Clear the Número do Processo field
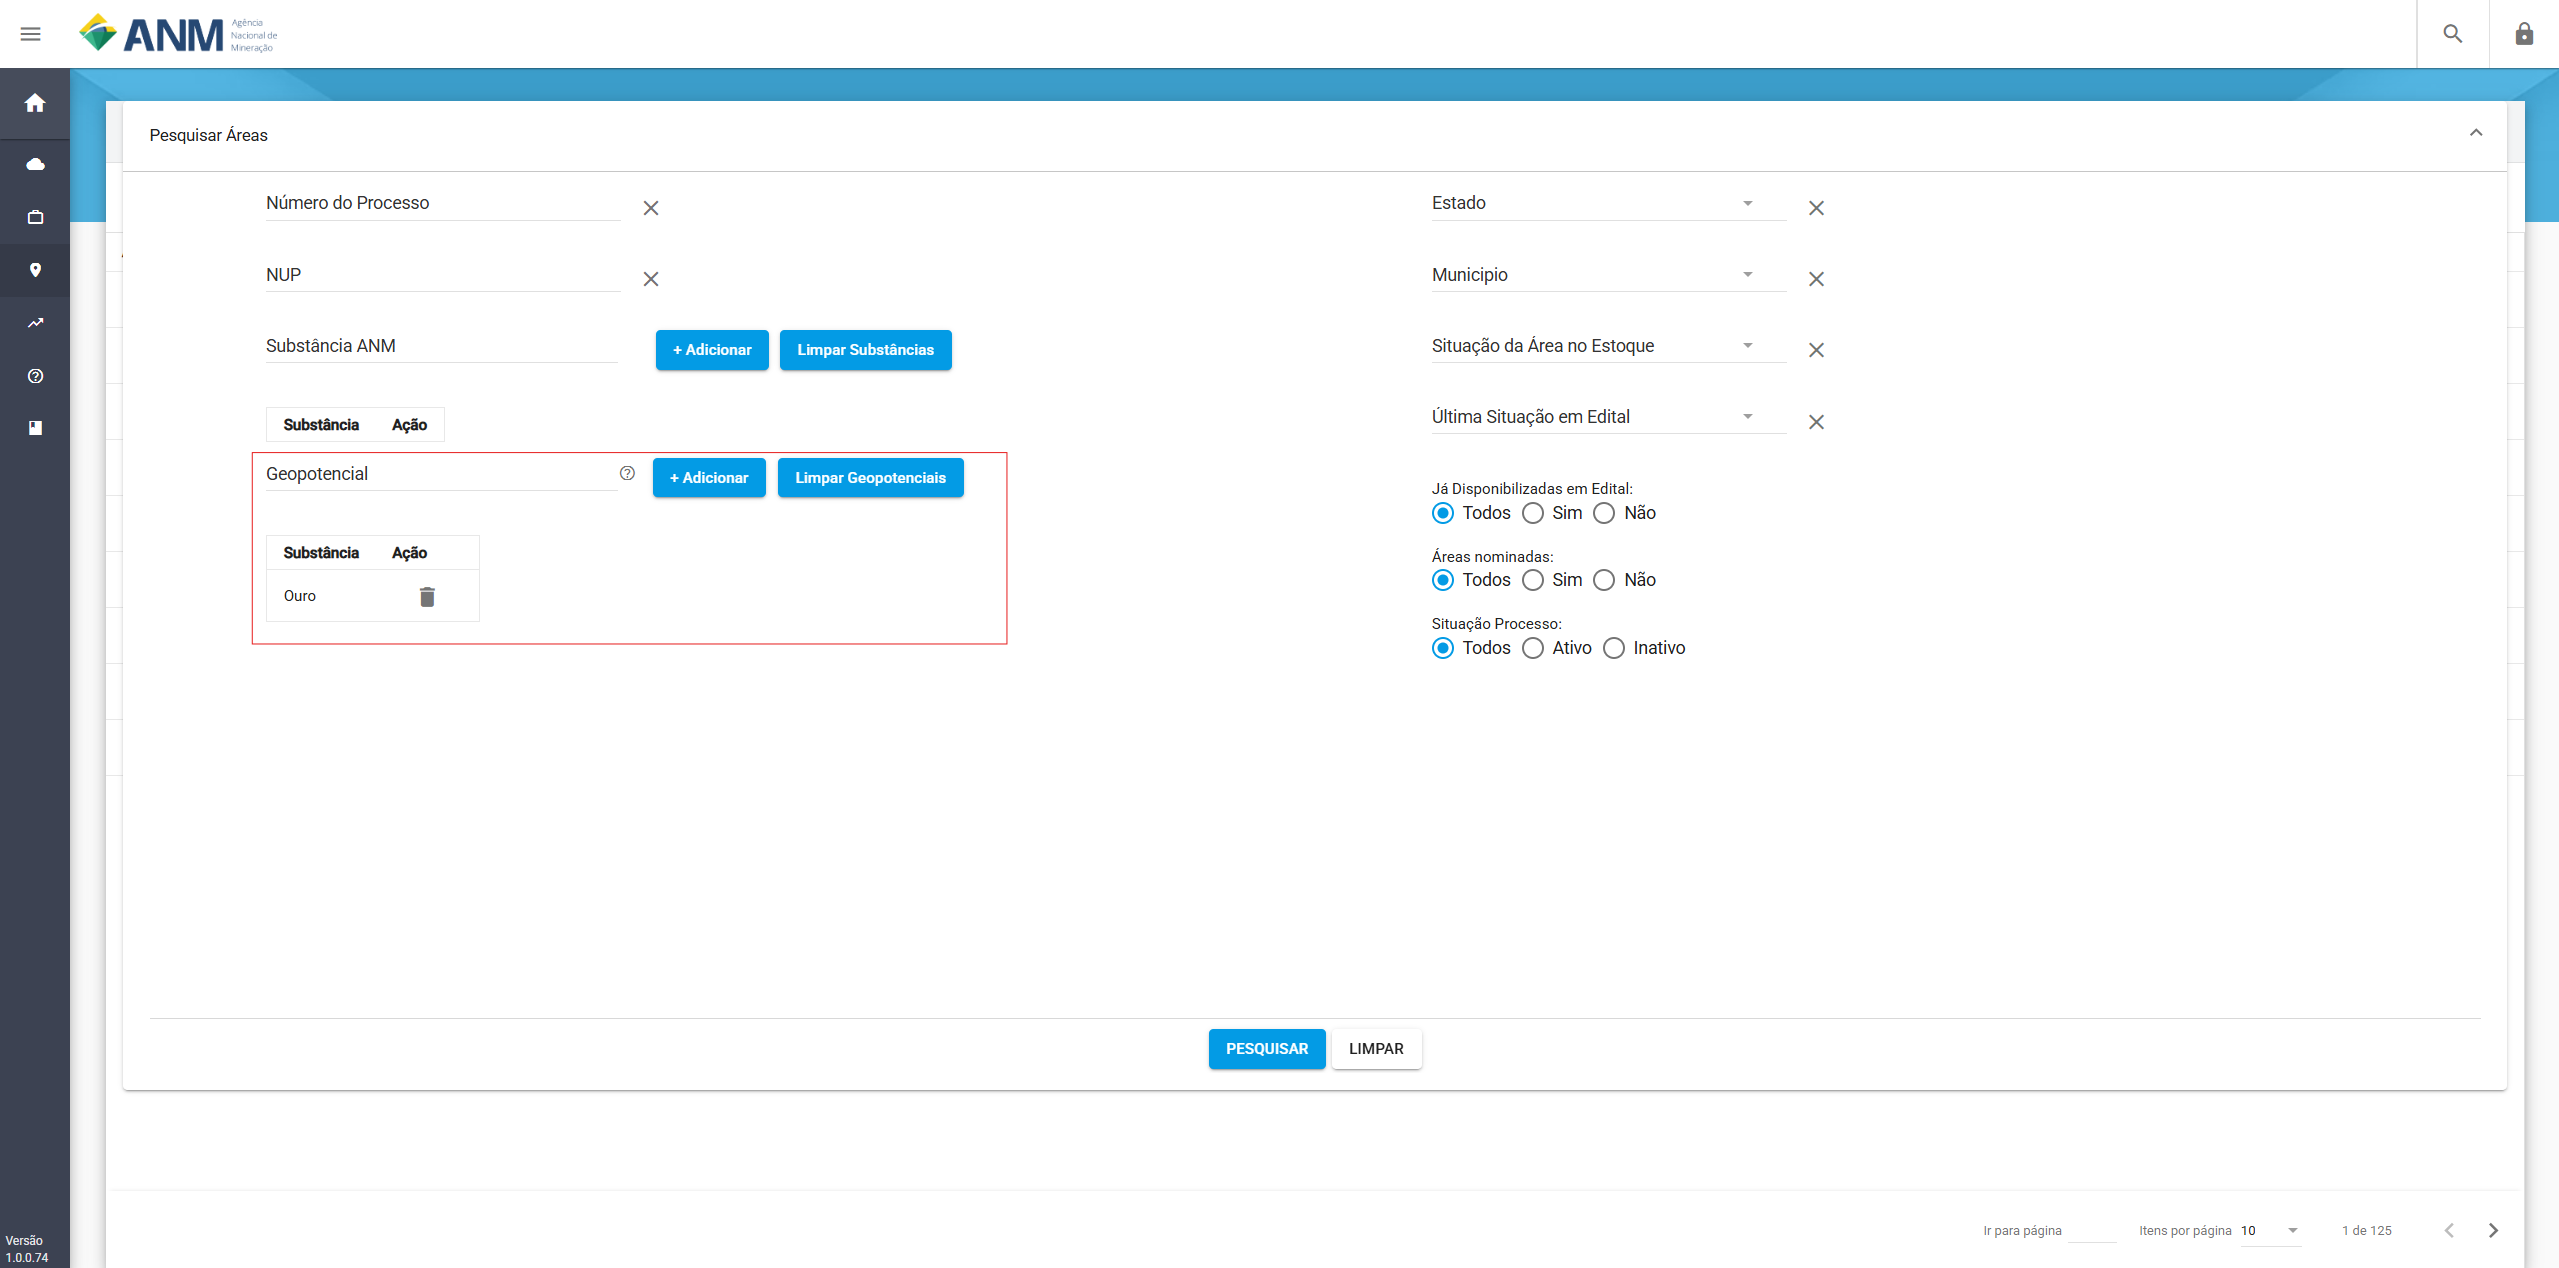Screen dimensions: 2559x1268 pyautogui.click(x=651, y=208)
